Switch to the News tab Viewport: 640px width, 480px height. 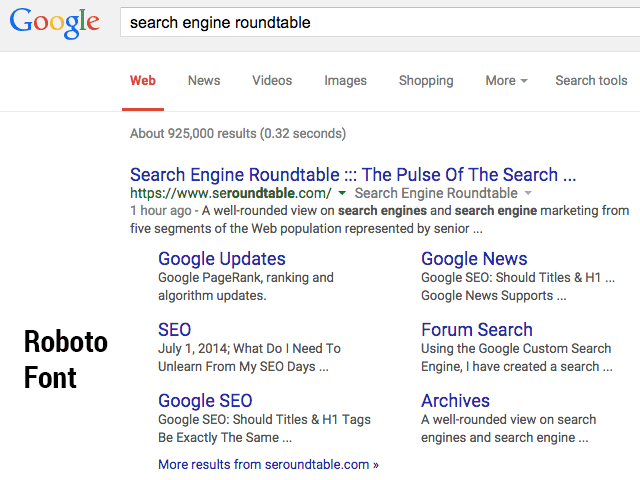coord(204,81)
